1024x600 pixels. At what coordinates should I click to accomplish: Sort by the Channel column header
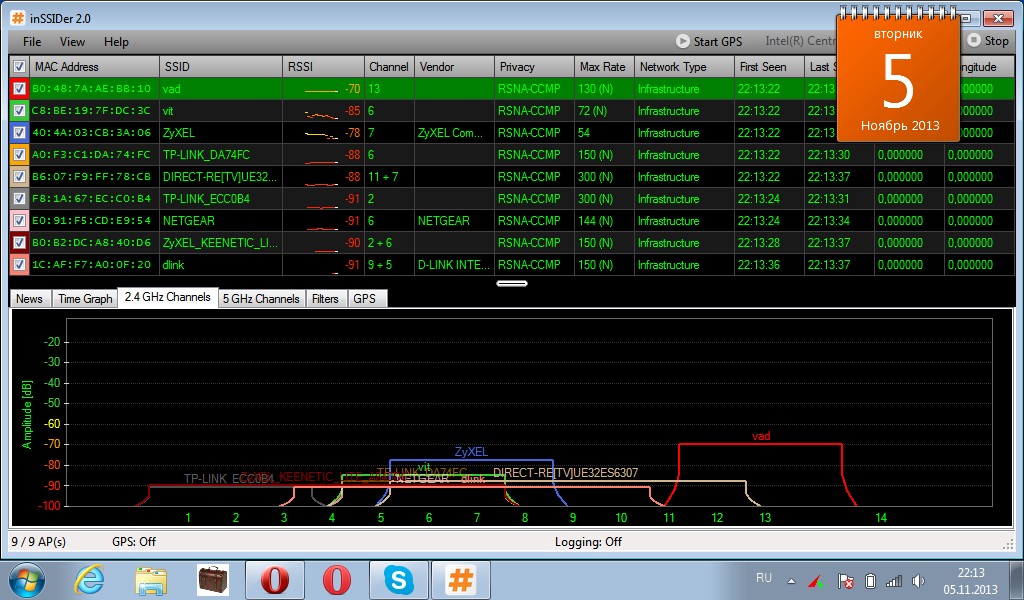[389, 67]
